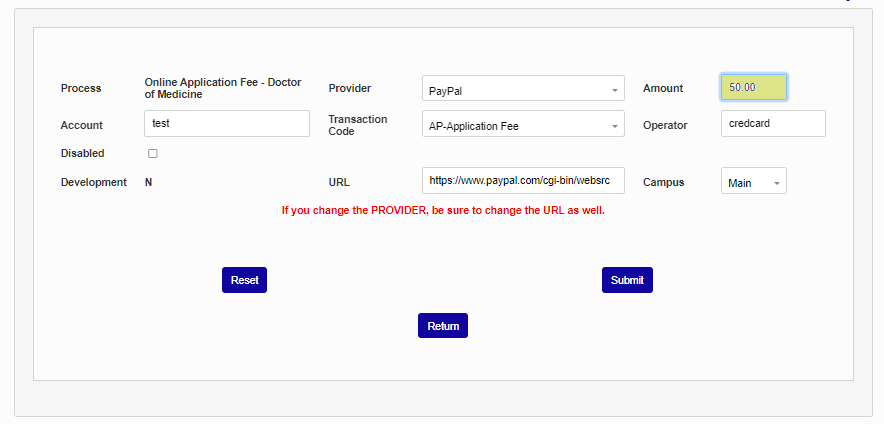Click the Operator field containing credcard
884x424 pixels.
coord(772,124)
